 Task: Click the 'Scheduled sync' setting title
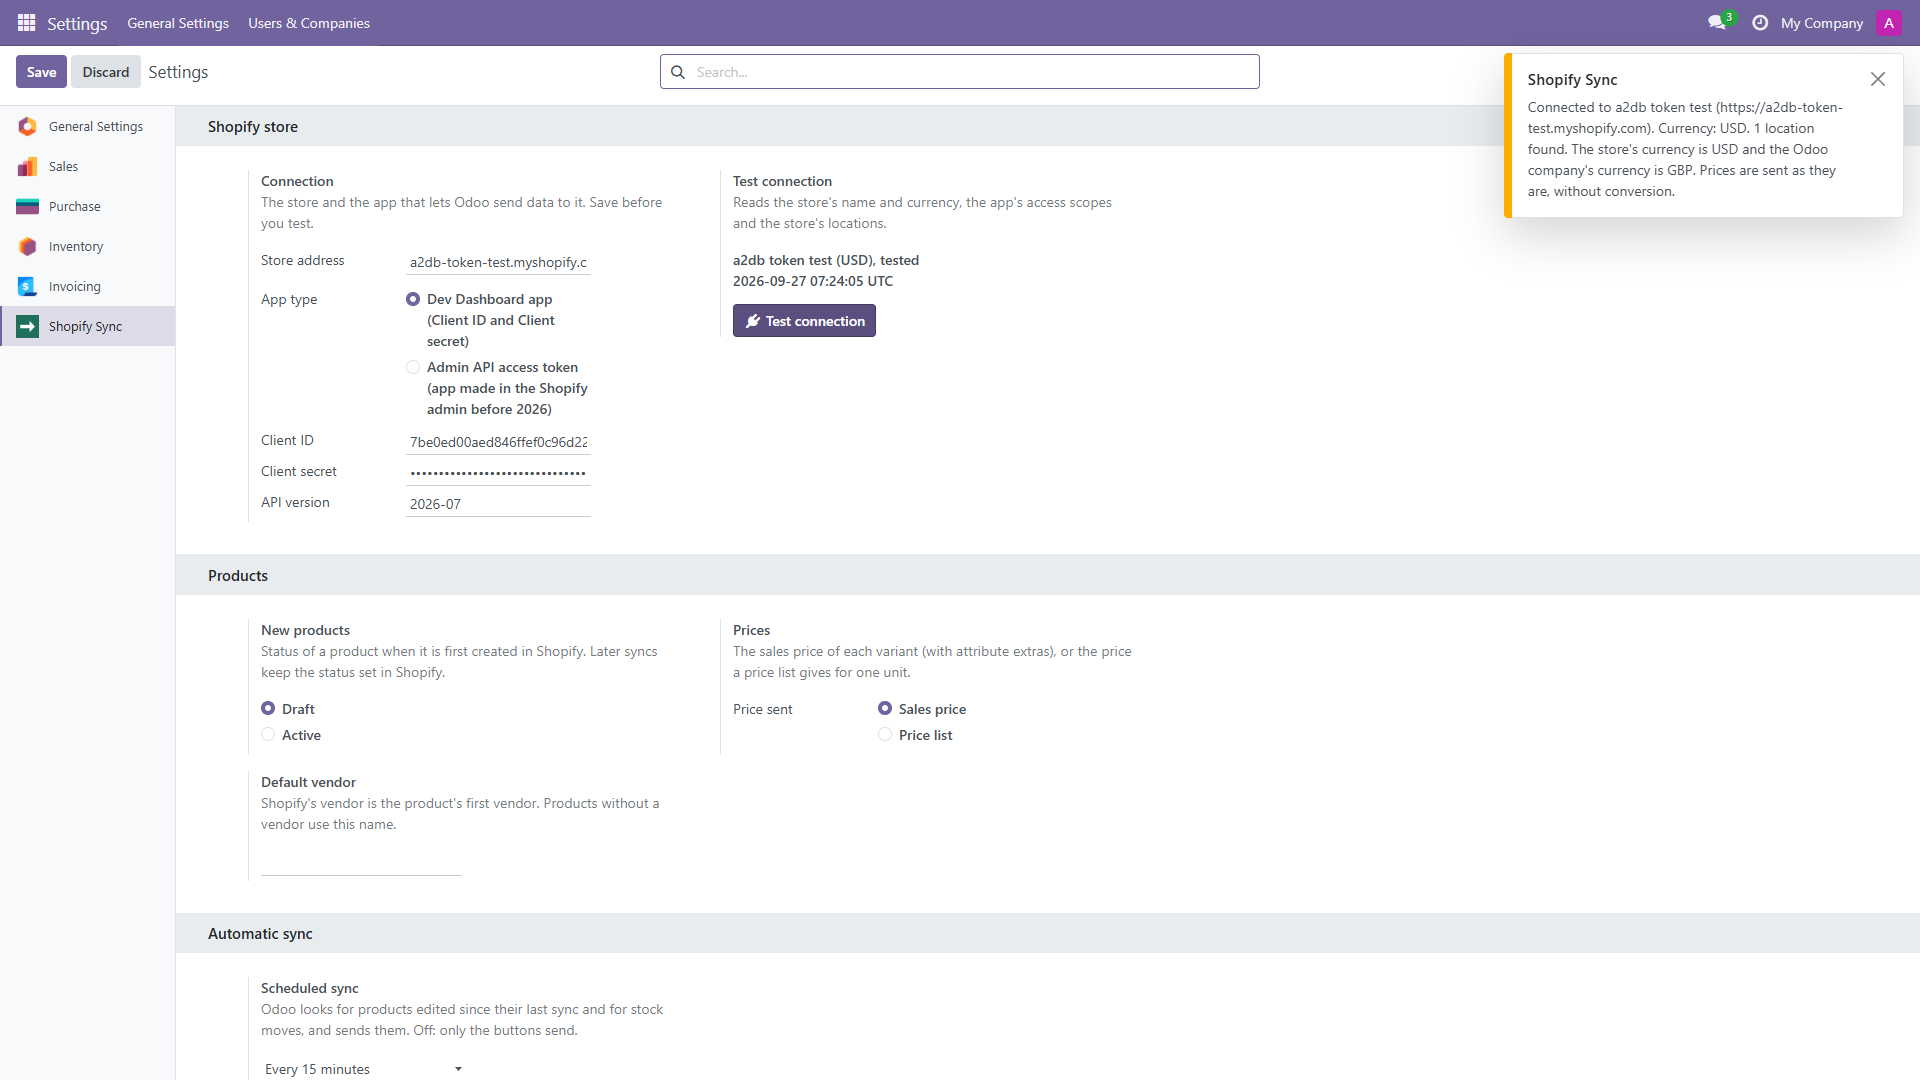click(x=310, y=988)
